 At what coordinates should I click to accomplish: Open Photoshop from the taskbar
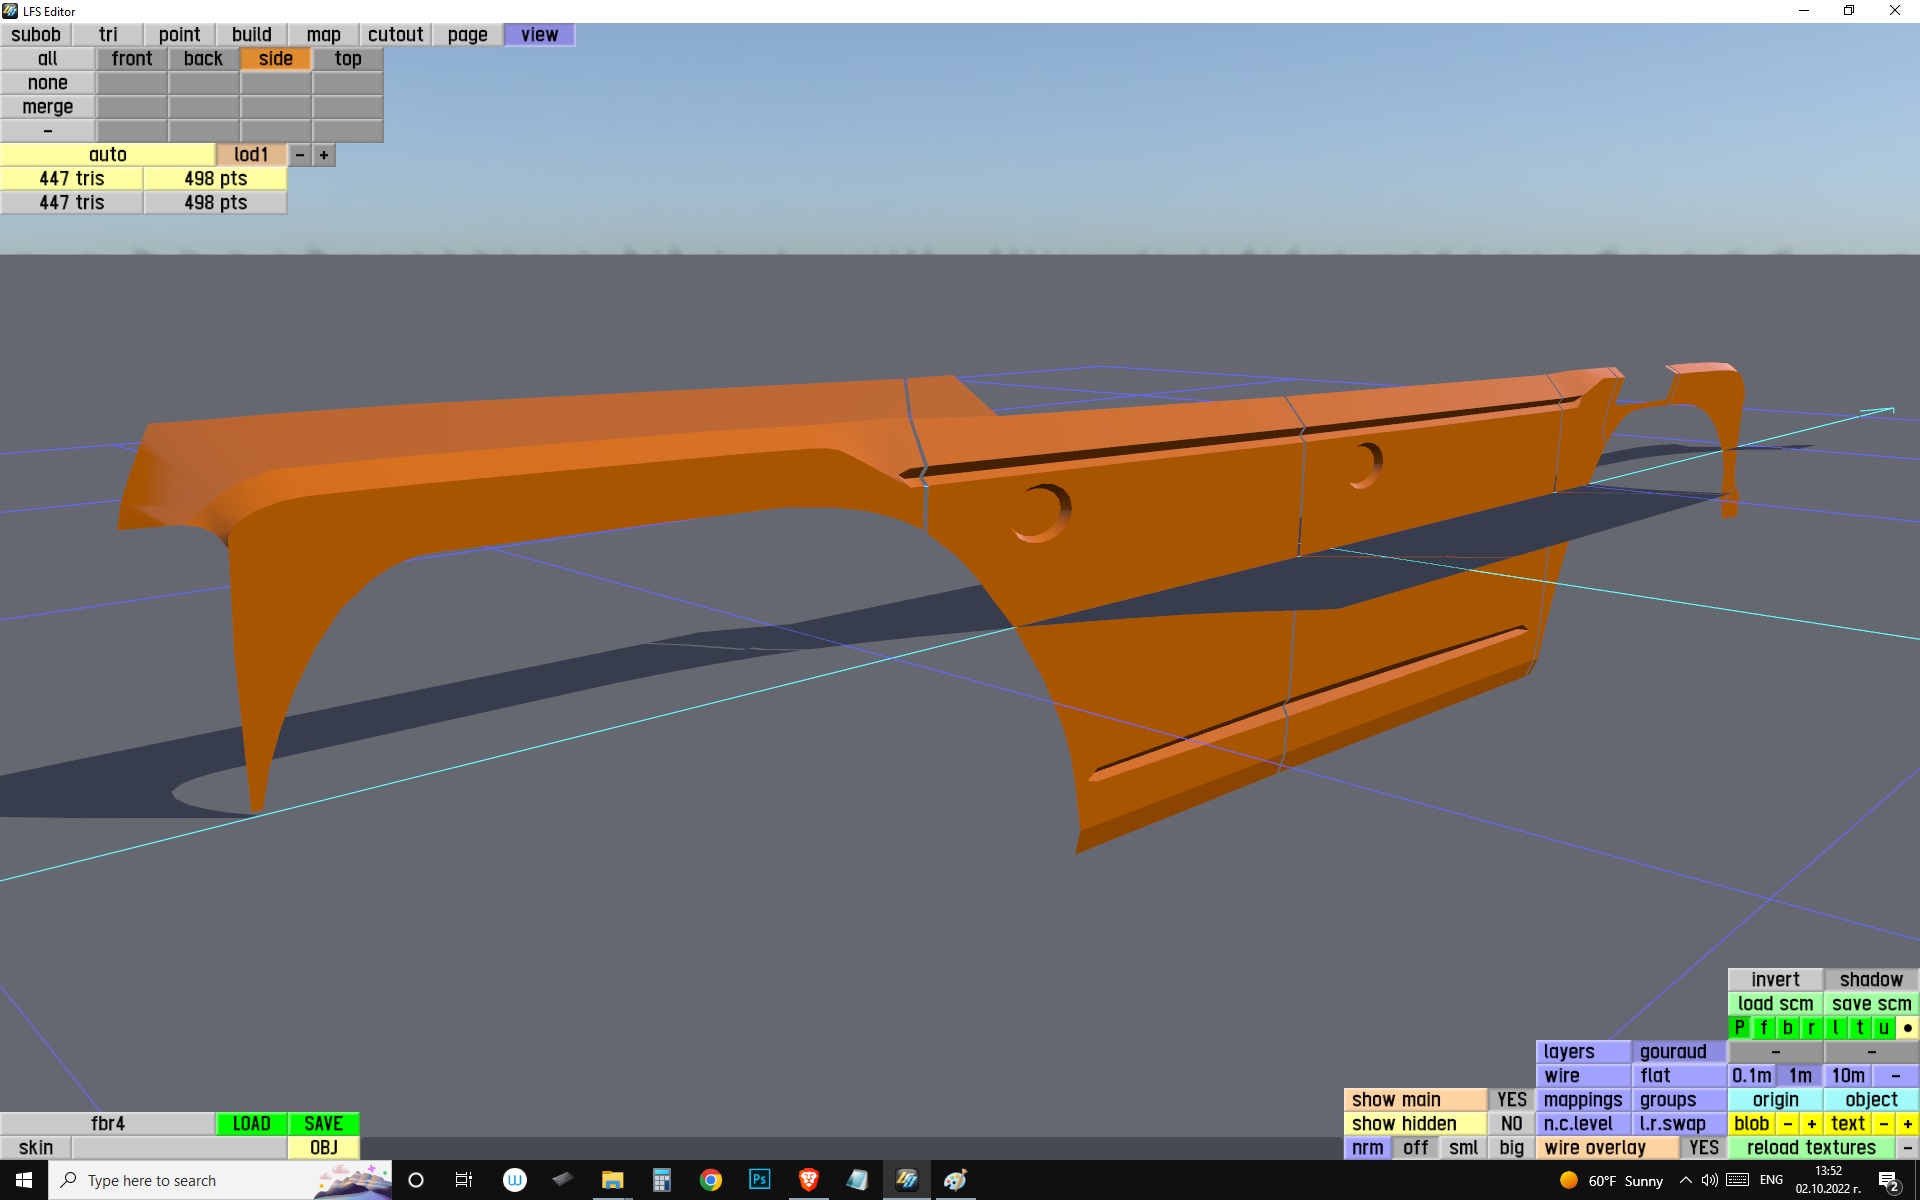pyautogui.click(x=759, y=1180)
